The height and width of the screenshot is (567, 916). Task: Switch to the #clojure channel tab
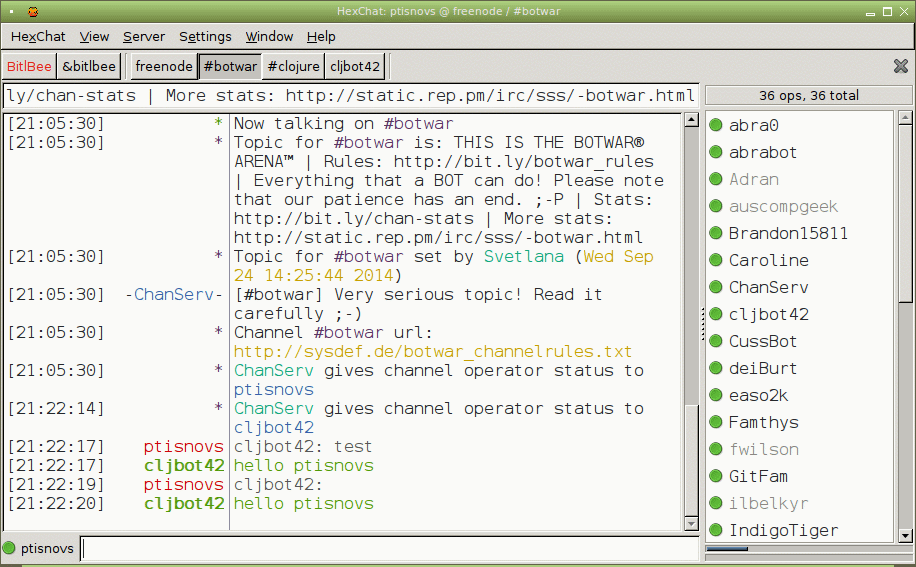pos(293,67)
